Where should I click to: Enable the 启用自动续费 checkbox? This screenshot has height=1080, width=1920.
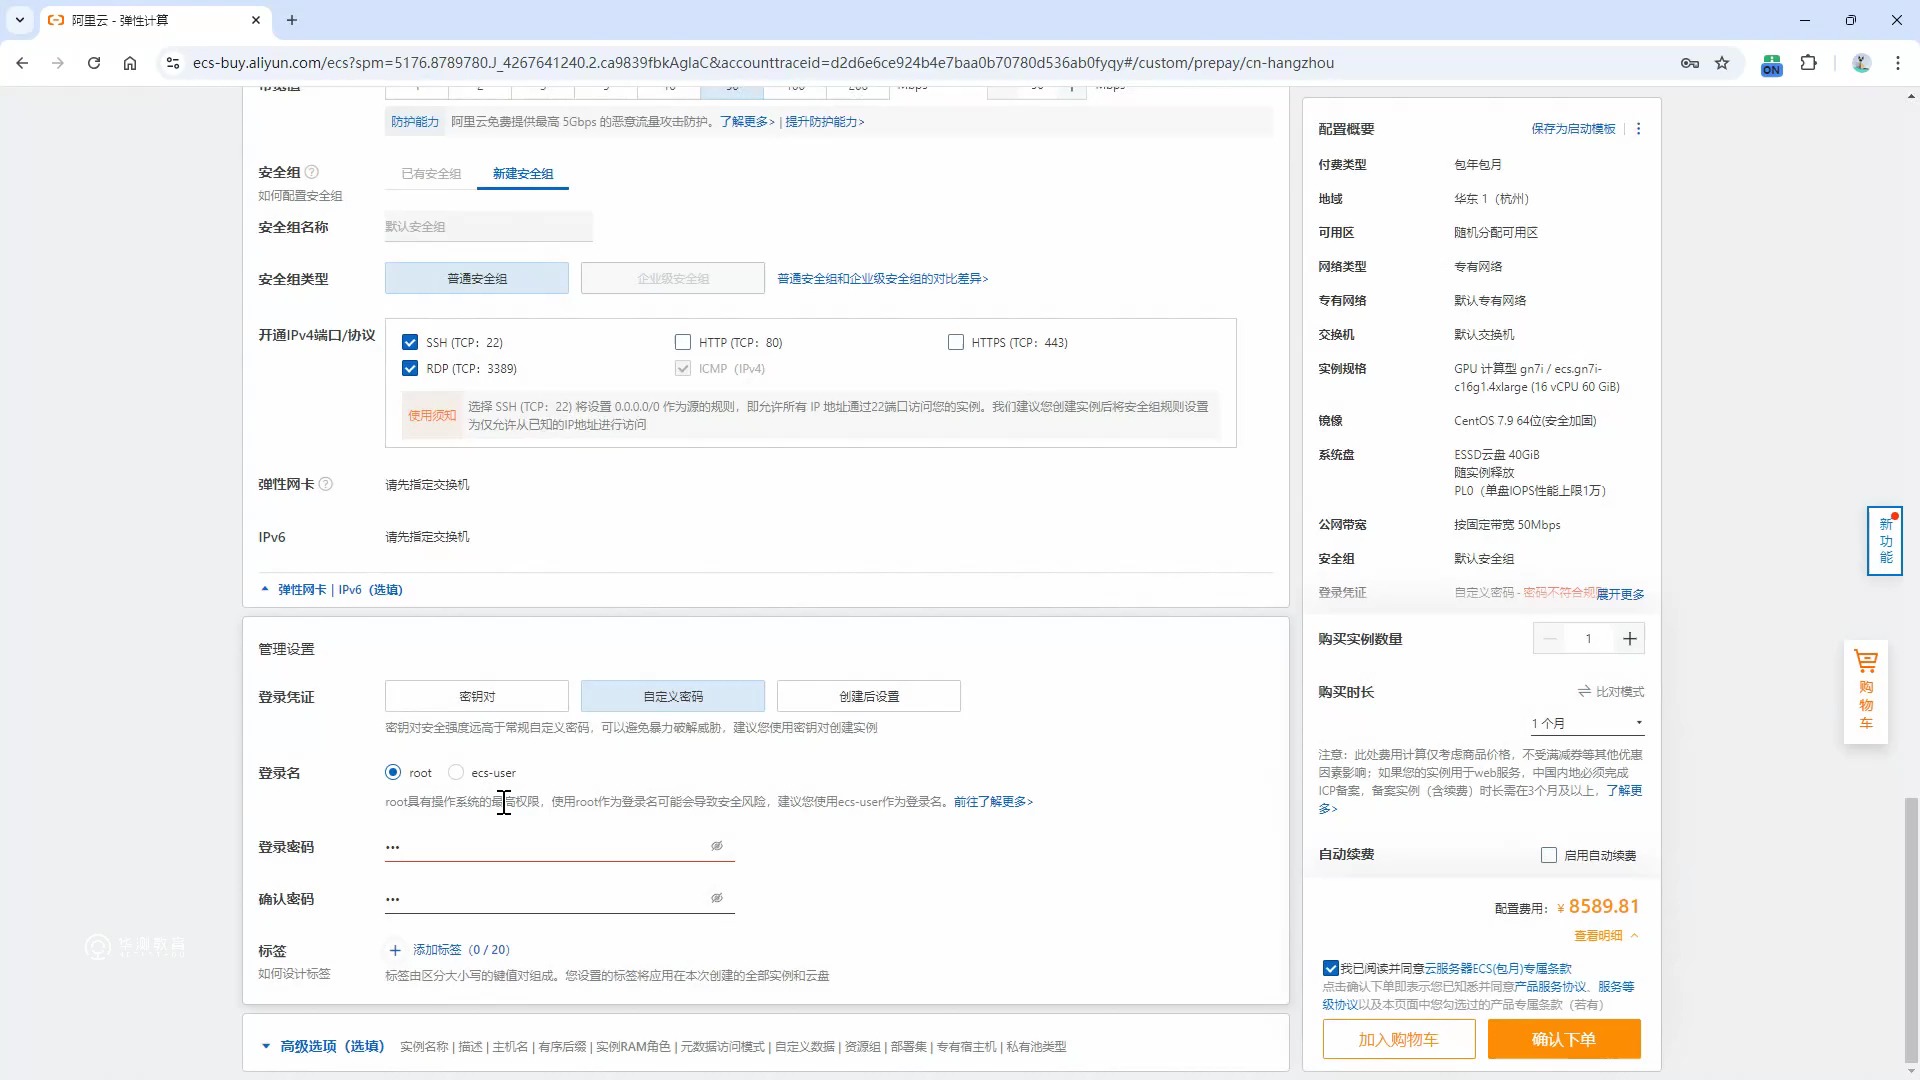[x=1549, y=855]
